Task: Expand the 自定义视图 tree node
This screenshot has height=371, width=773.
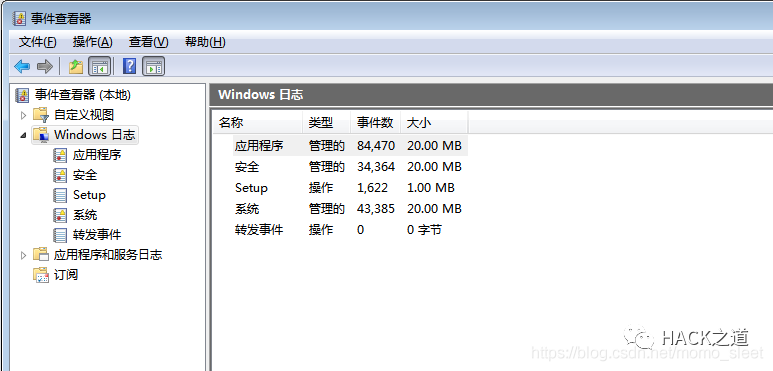Action: (x=23, y=115)
